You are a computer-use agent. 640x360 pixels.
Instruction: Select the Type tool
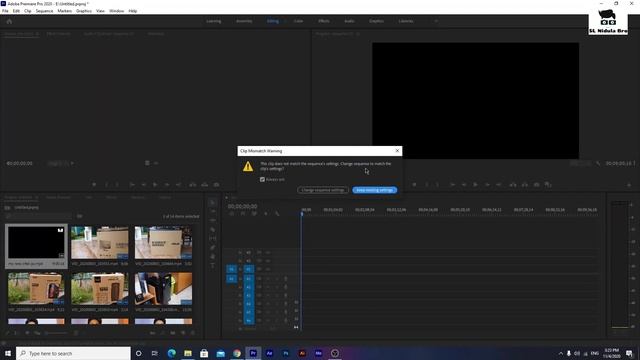click(x=212, y=266)
